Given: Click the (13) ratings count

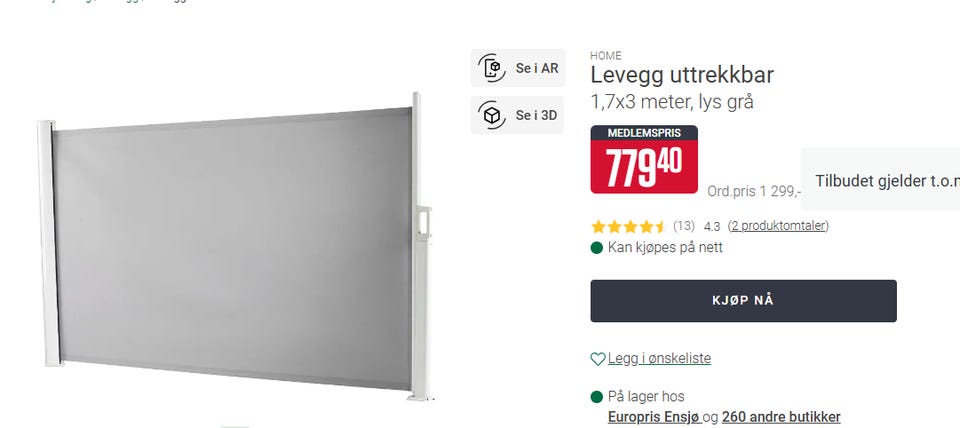Looking at the screenshot, I should tap(684, 226).
